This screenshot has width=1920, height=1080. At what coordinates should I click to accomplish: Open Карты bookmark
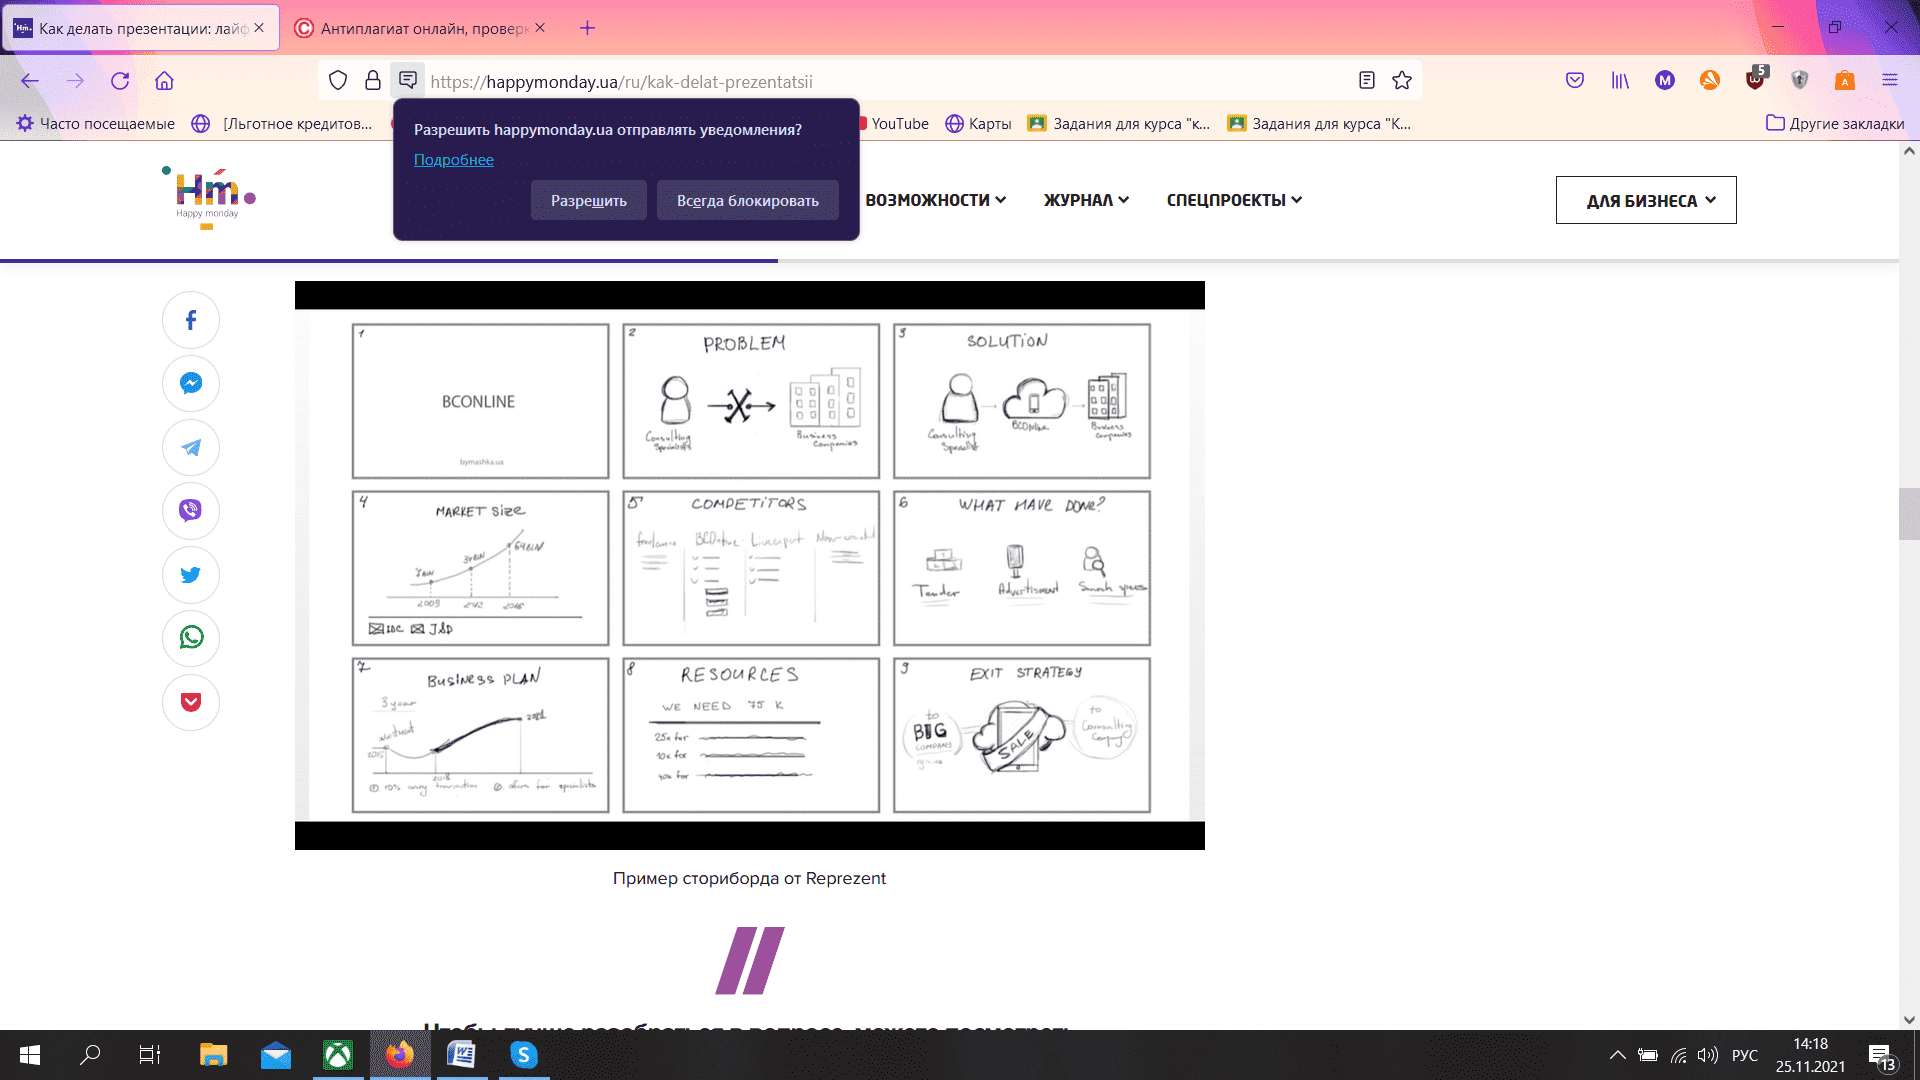click(x=978, y=124)
